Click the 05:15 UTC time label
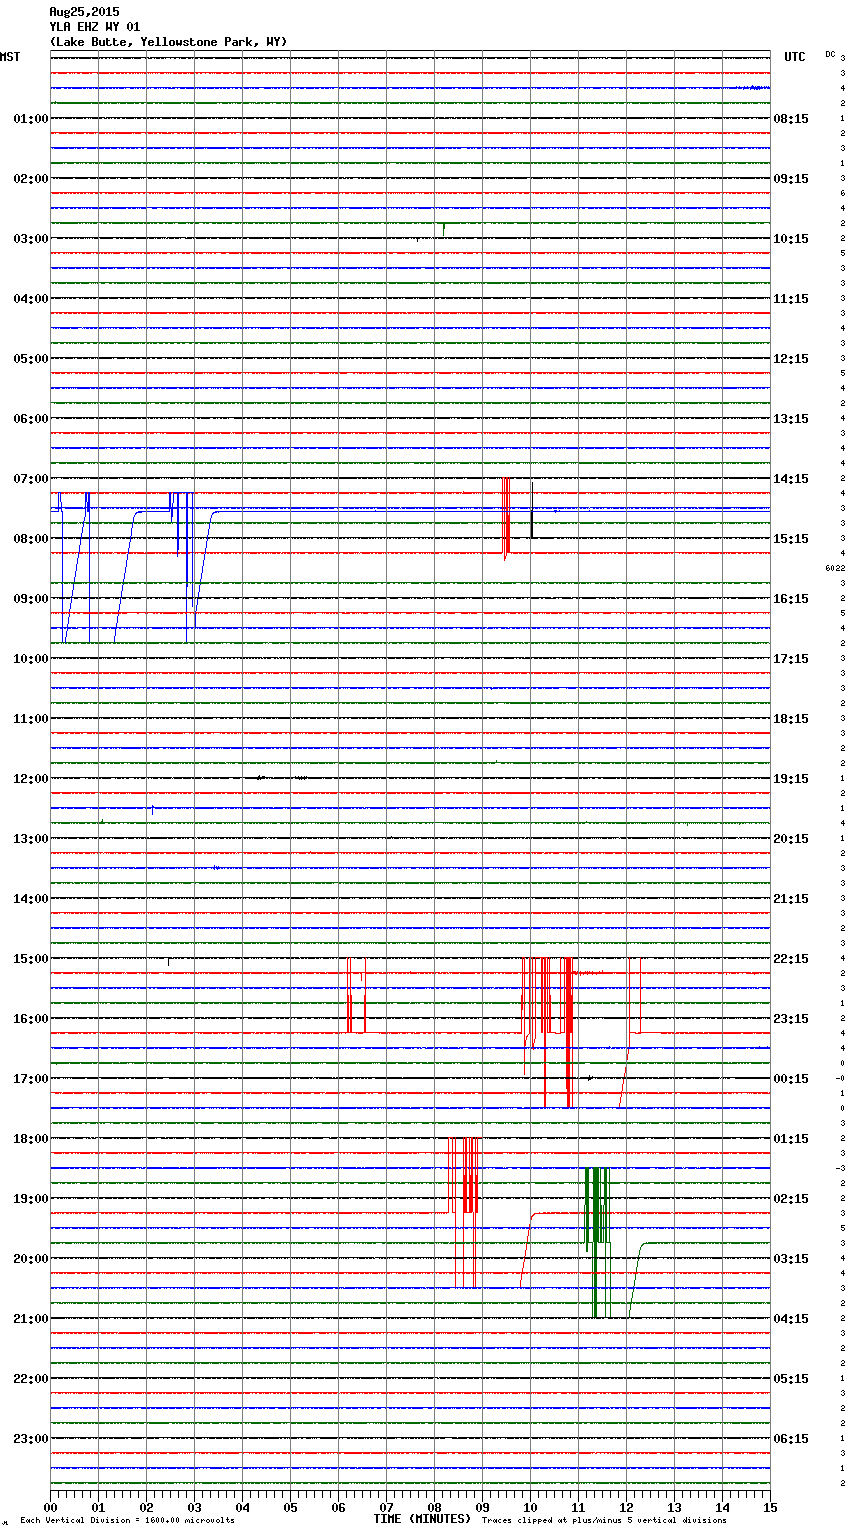Screen dimensions: 850x1534 pyautogui.click(x=791, y=1378)
